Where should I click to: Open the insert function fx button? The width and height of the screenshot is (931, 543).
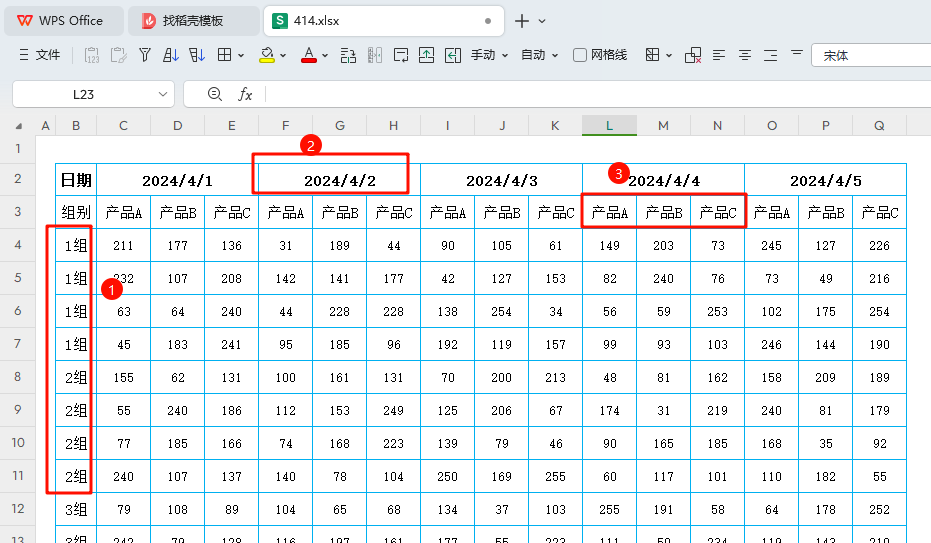pyautogui.click(x=245, y=94)
